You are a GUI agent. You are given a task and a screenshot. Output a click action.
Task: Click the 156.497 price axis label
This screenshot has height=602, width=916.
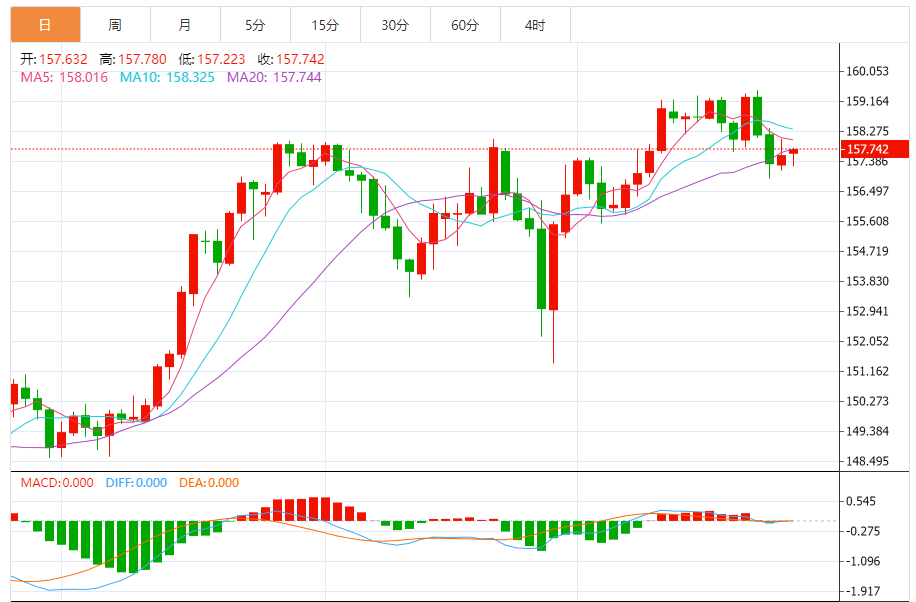[x=868, y=191]
